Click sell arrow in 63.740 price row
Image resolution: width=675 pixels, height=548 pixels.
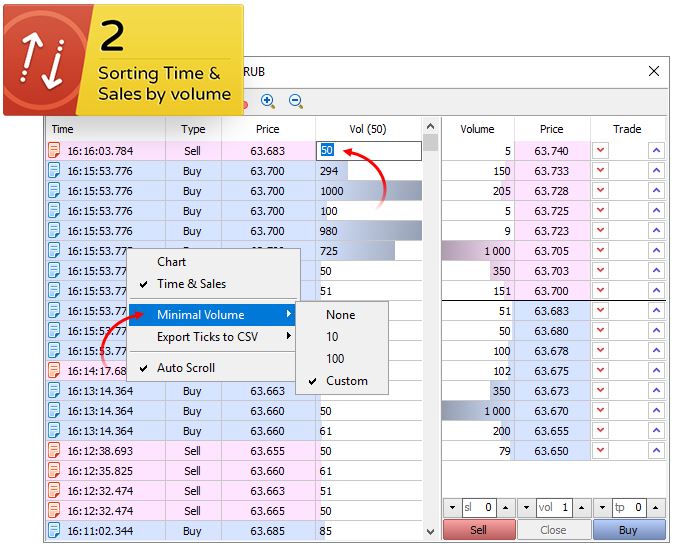(x=601, y=151)
